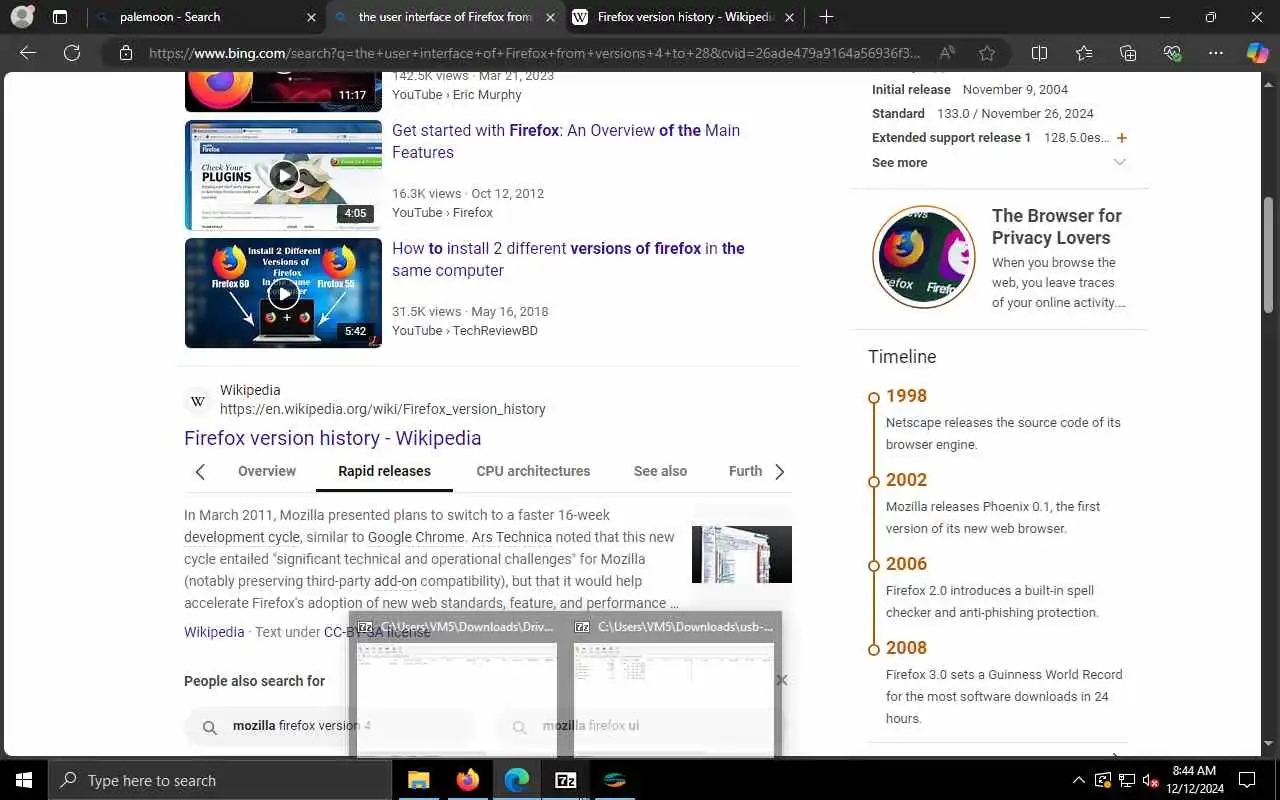The height and width of the screenshot is (800, 1280).
Task: Open File Explorer from the taskbar
Action: coord(418,780)
